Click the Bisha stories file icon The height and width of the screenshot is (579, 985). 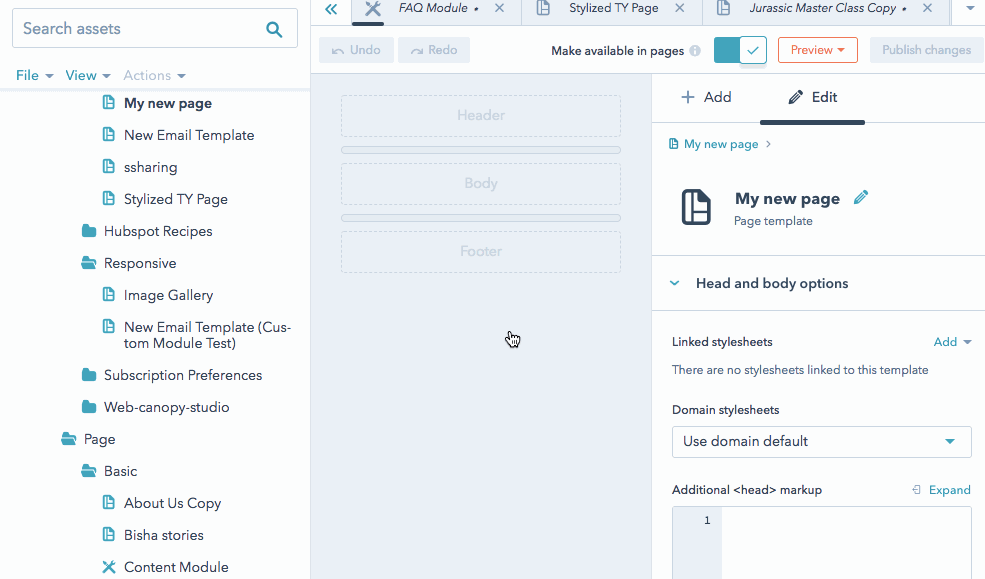(x=109, y=534)
